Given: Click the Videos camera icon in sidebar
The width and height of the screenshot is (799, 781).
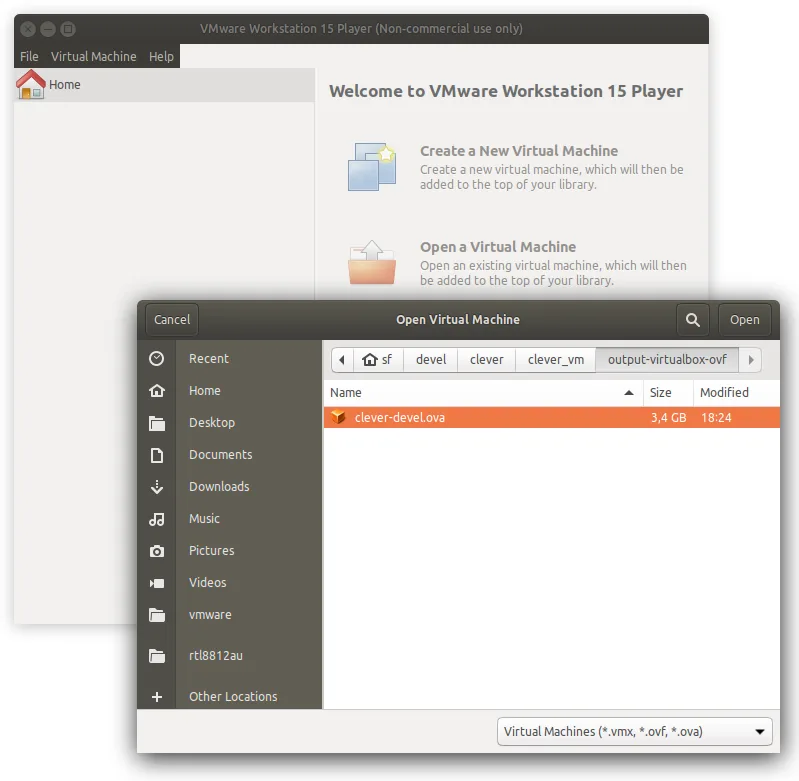Looking at the screenshot, I should [x=157, y=583].
